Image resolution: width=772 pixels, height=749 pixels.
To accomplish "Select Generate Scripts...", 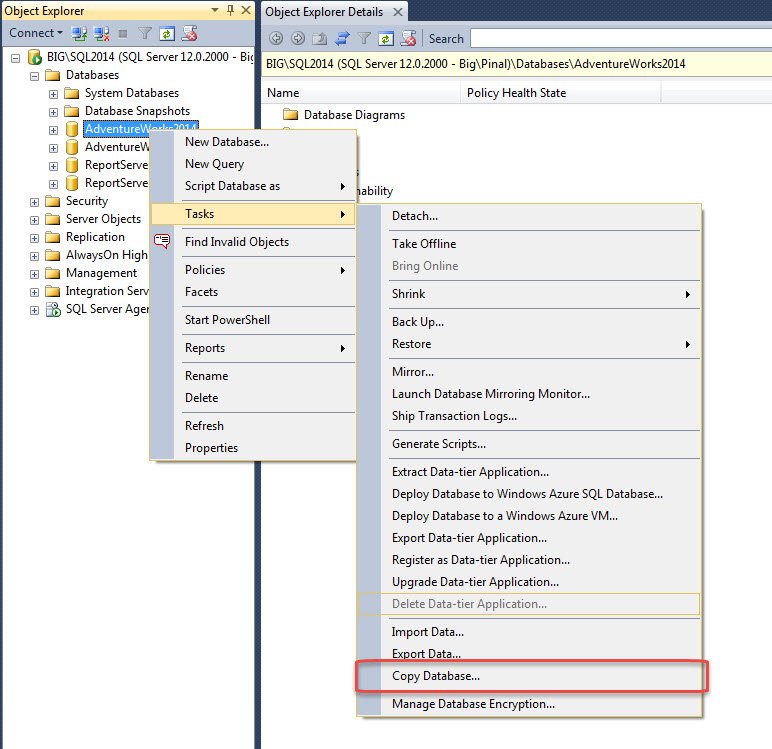I will pos(529,444).
